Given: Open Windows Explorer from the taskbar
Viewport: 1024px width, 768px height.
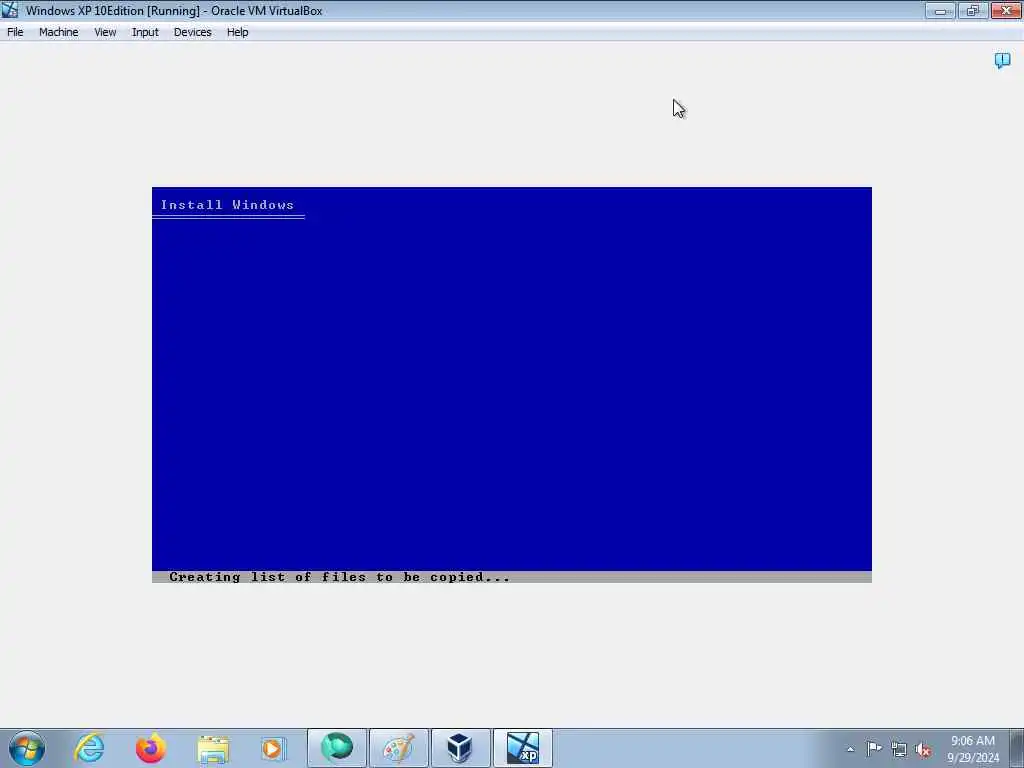Looking at the screenshot, I should click(x=213, y=748).
